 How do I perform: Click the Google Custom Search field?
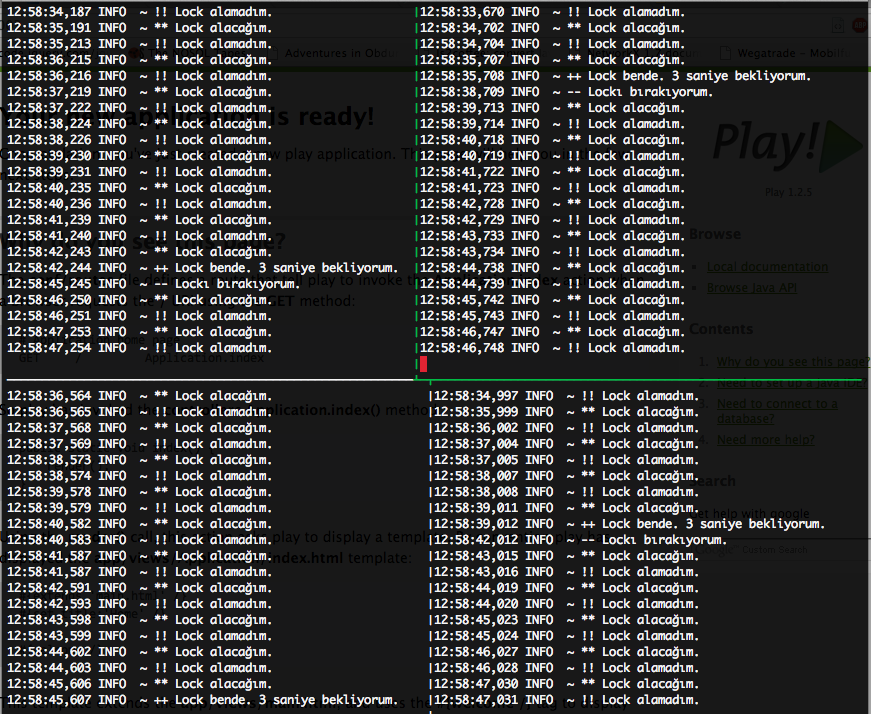[x=780, y=550]
